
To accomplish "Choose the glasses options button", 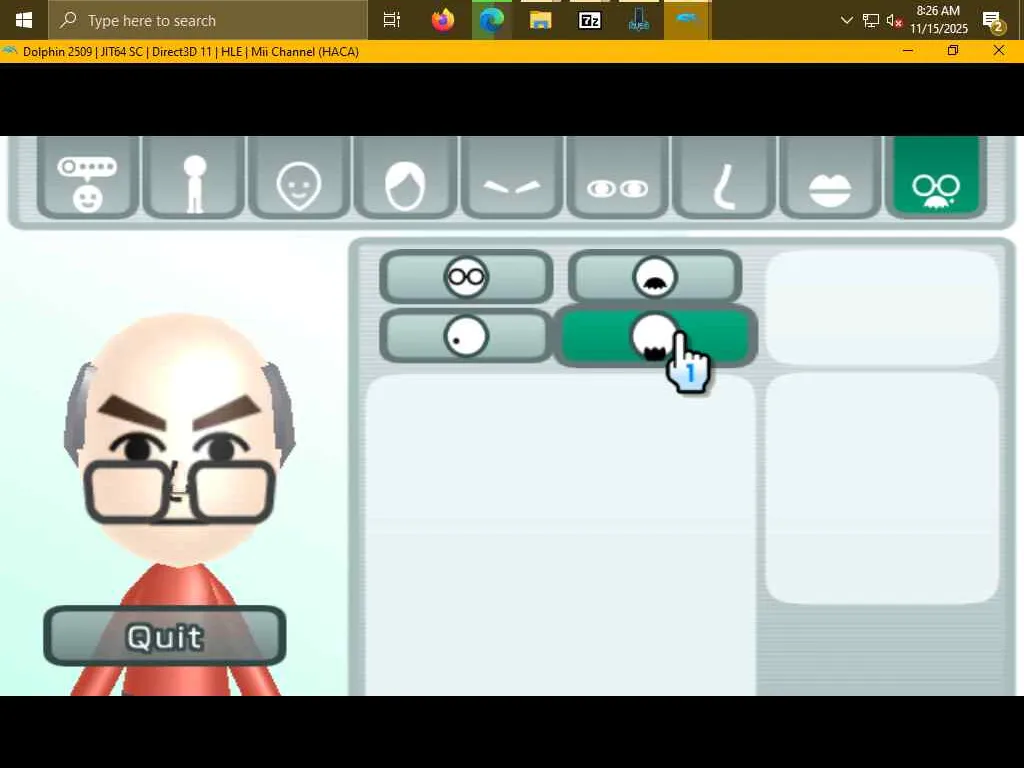I will point(466,277).
